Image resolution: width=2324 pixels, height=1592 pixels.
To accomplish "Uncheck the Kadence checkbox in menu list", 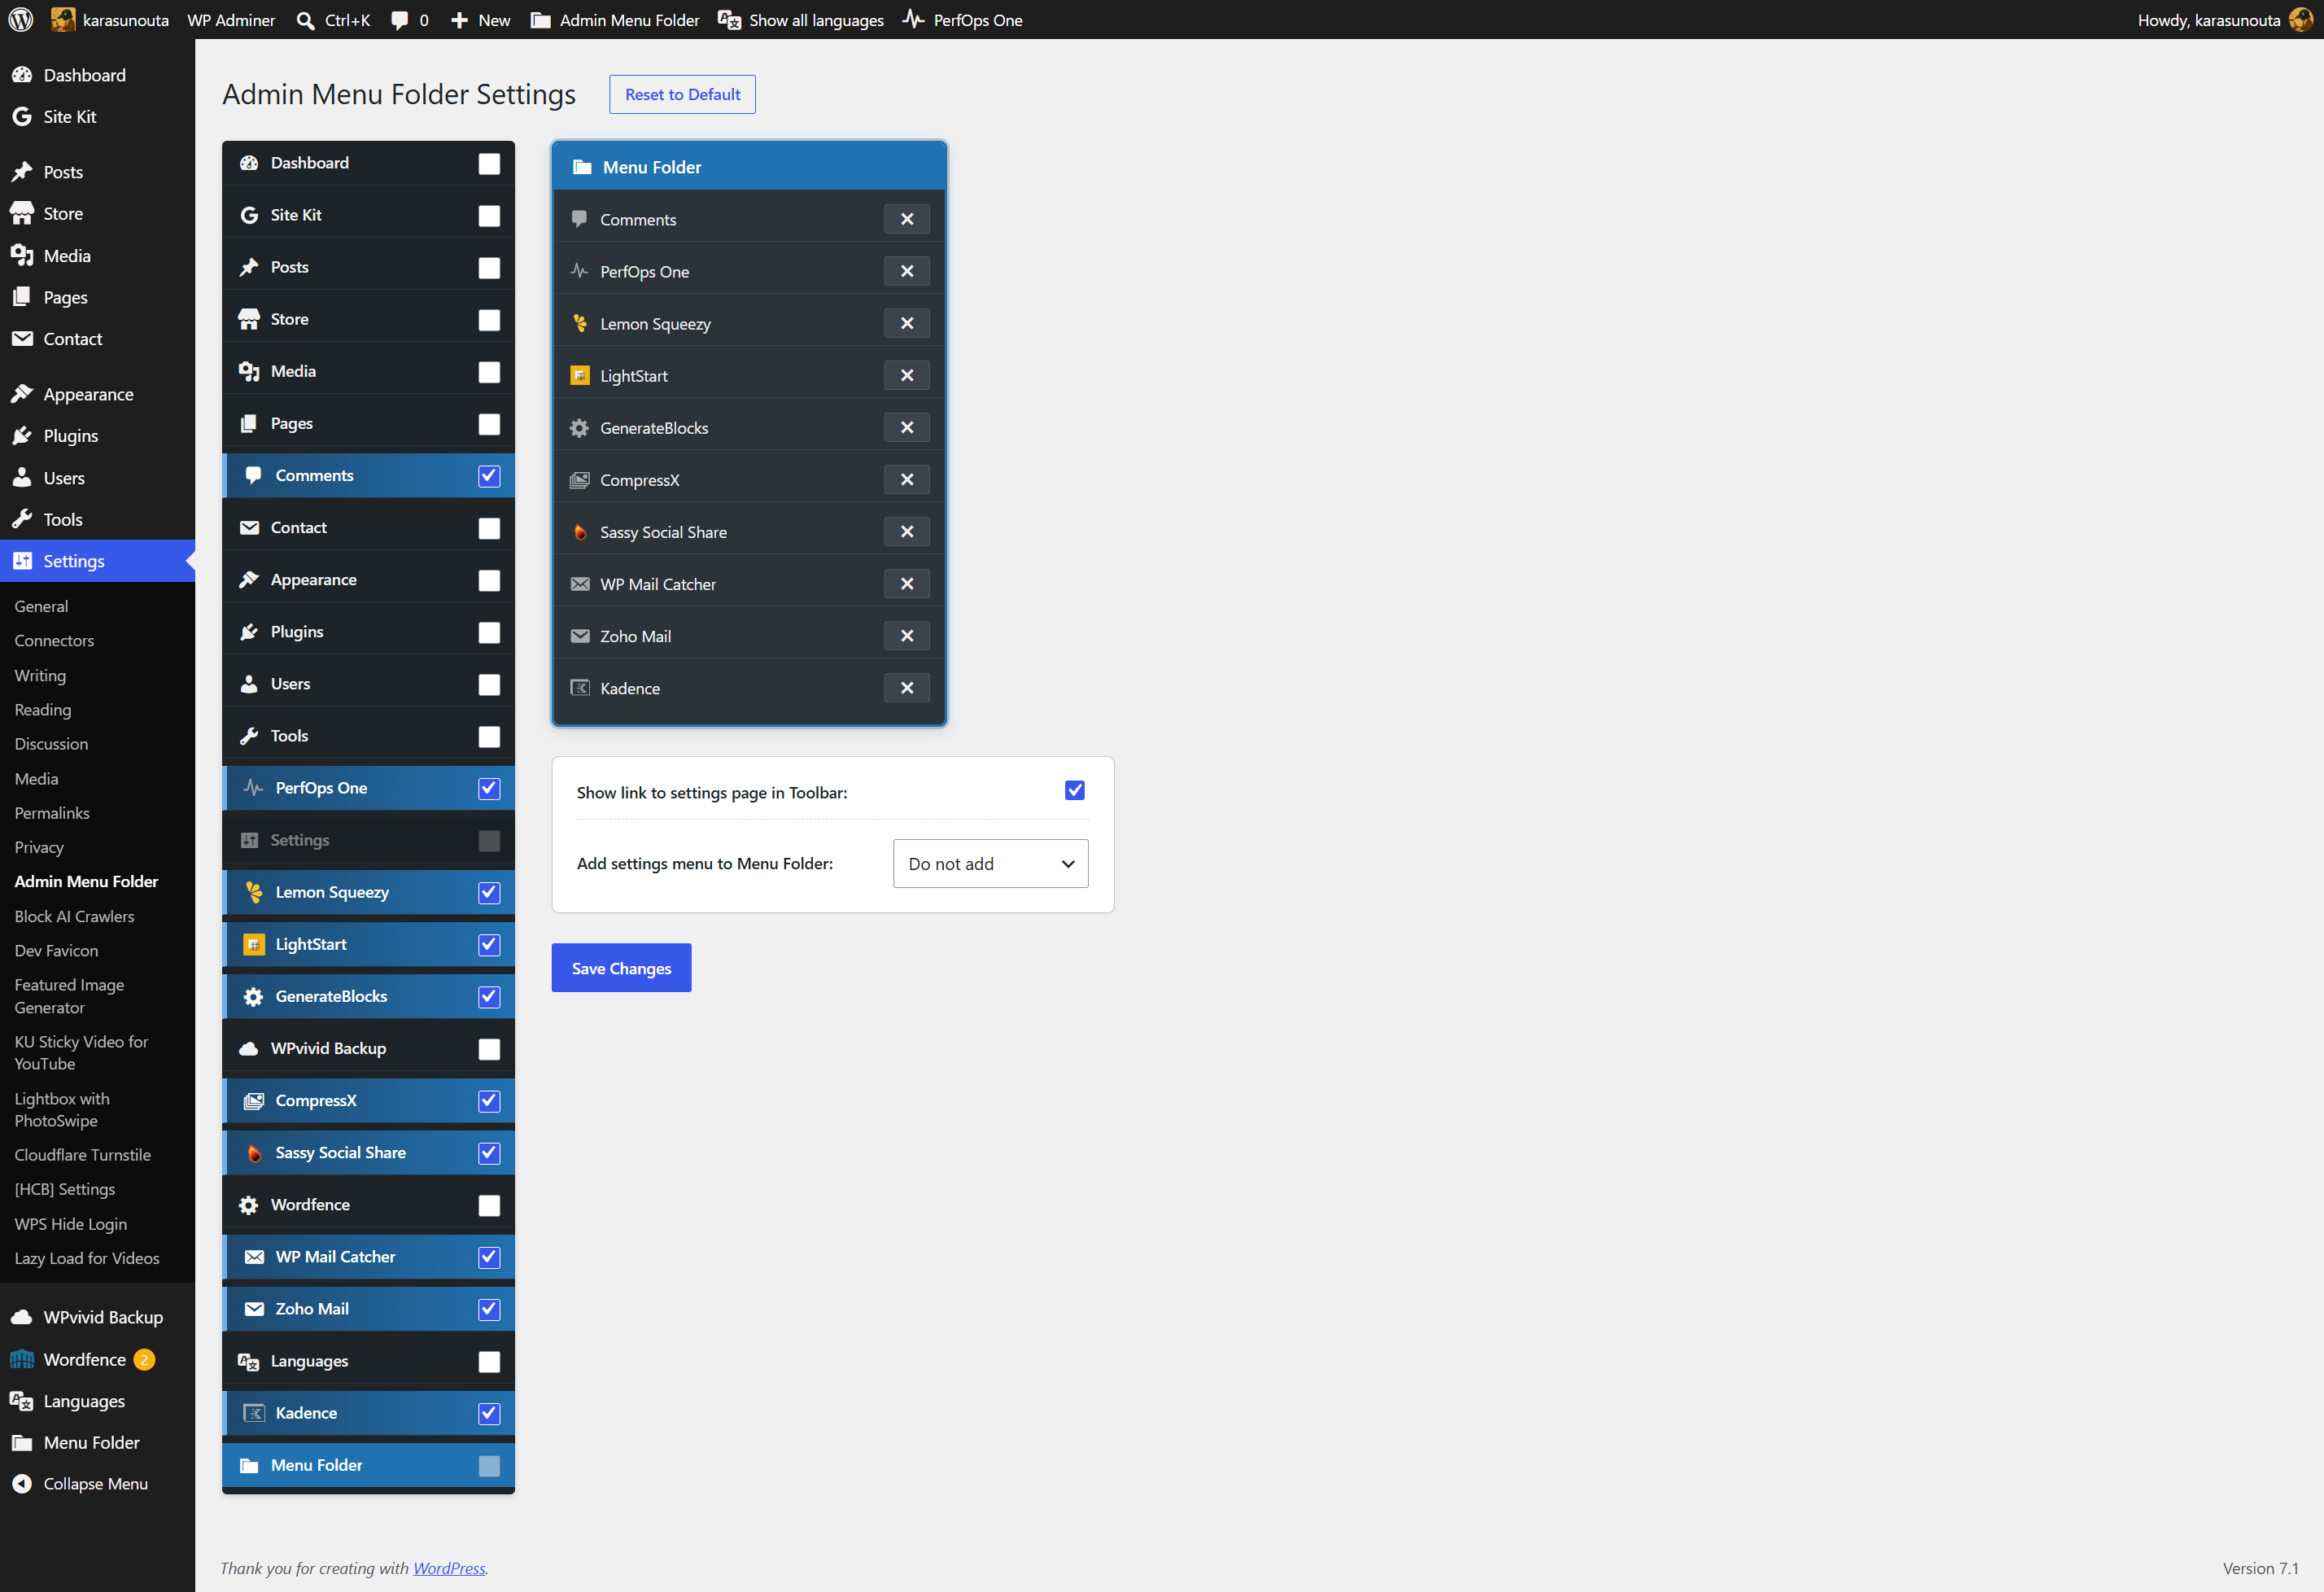I will pyautogui.click(x=489, y=1414).
